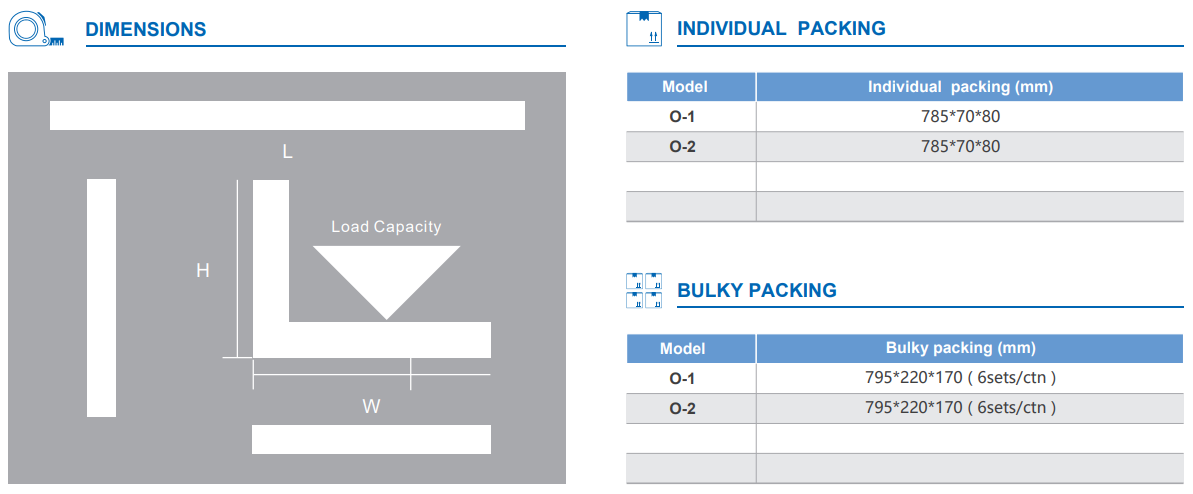Click the tape measure icon beside DIMENSIONS
Viewport: 1193px width, 494px height.
(35, 29)
